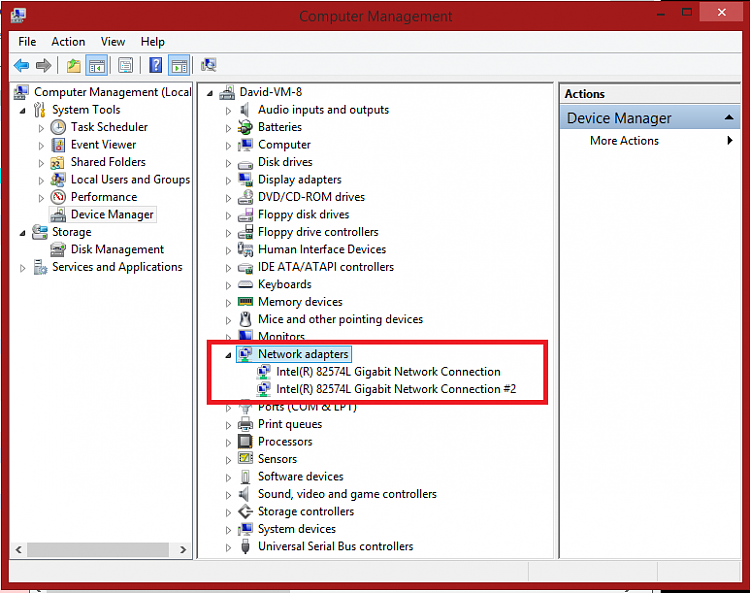Click the Keyboards device icon
The height and width of the screenshot is (593, 750).
[245, 285]
